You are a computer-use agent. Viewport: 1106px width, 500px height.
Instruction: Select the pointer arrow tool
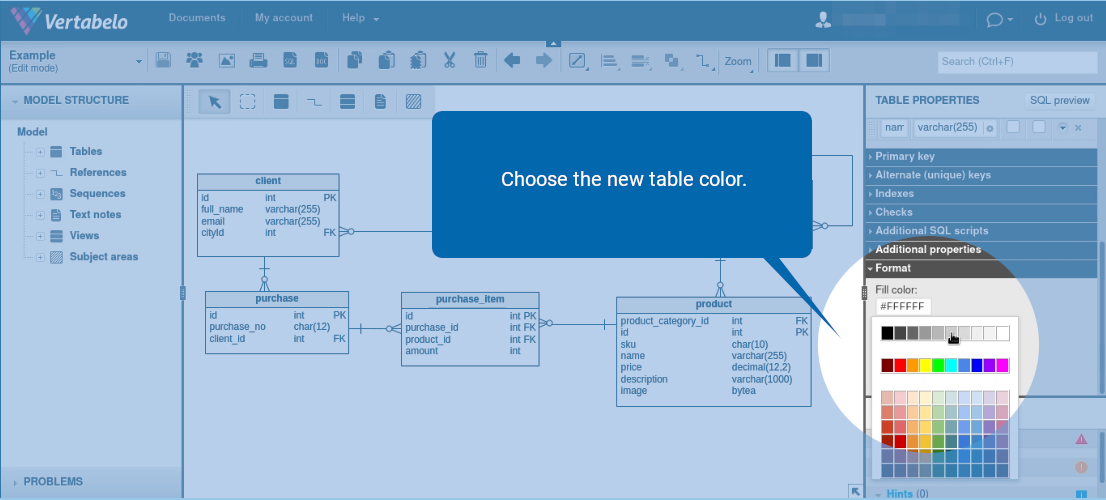click(x=214, y=102)
